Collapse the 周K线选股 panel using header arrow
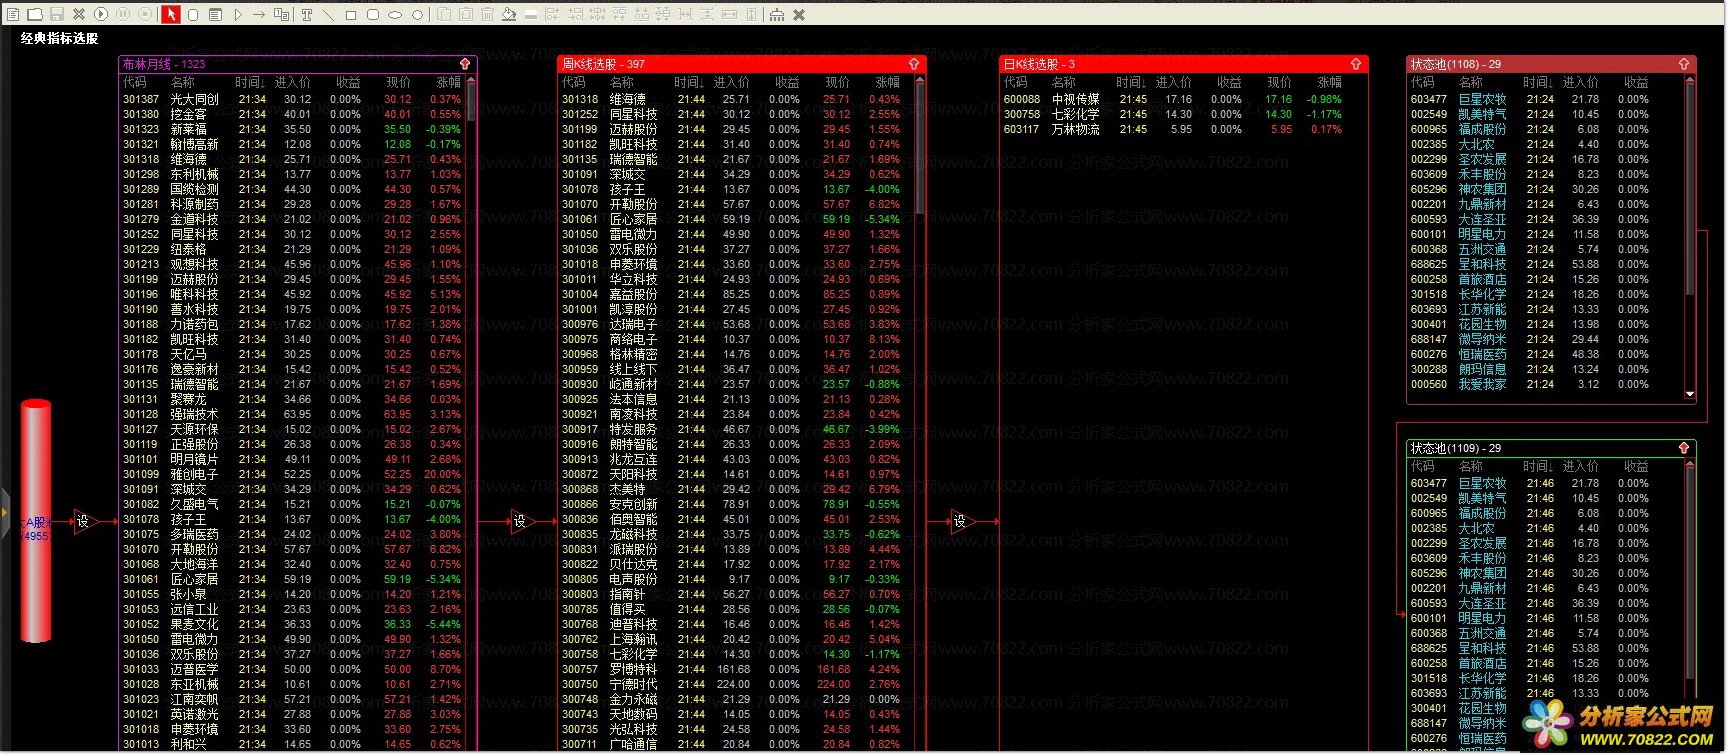Image resolution: width=1730 pixels, height=756 pixels. click(x=913, y=64)
